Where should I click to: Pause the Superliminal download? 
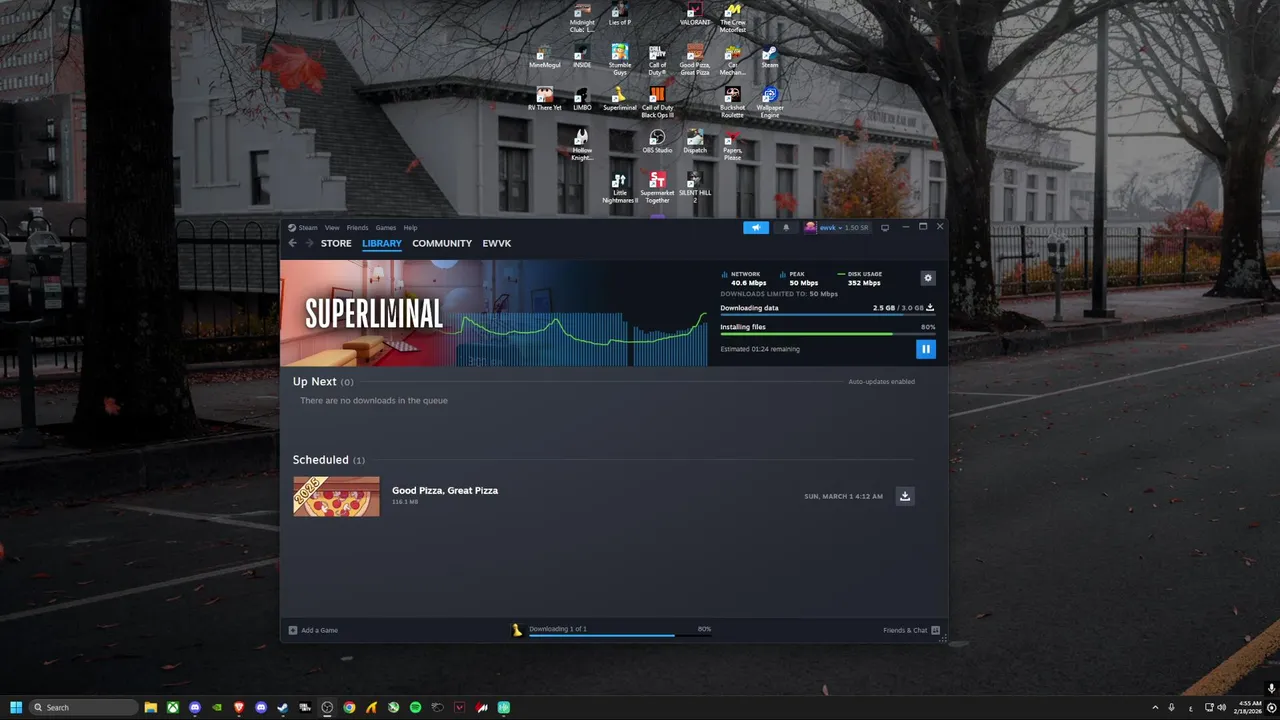925,349
